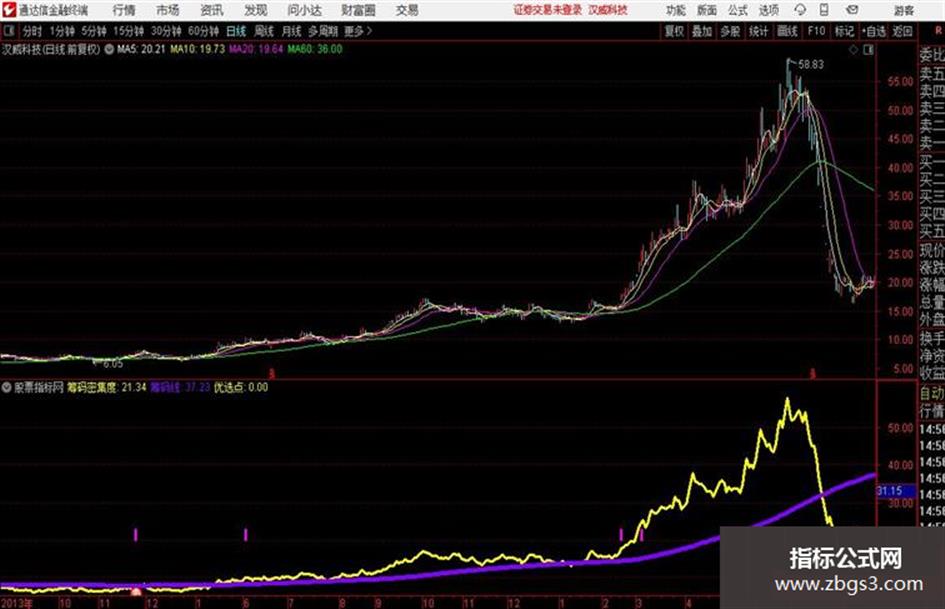Image resolution: width=945 pixels, height=609 pixels.
Task: Click the MA10: 19.73 indicator value
Action: [x=198, y=49]
